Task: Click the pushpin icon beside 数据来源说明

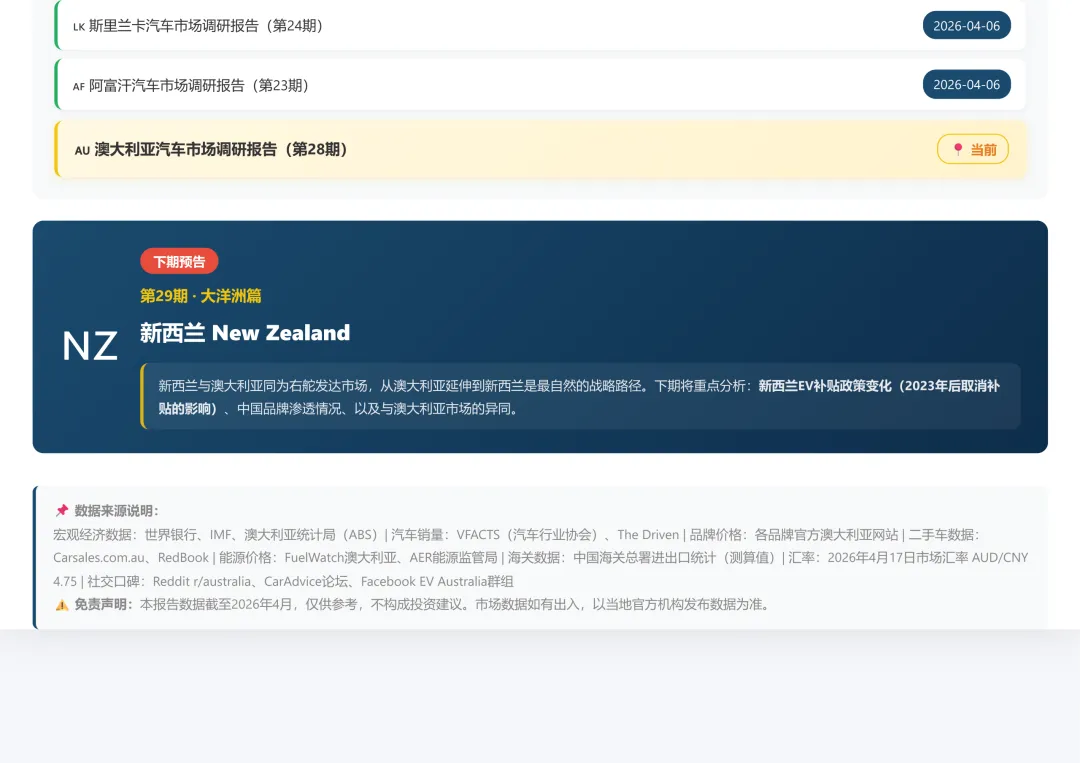Action: pyautogui.click(x=60, y=510)
